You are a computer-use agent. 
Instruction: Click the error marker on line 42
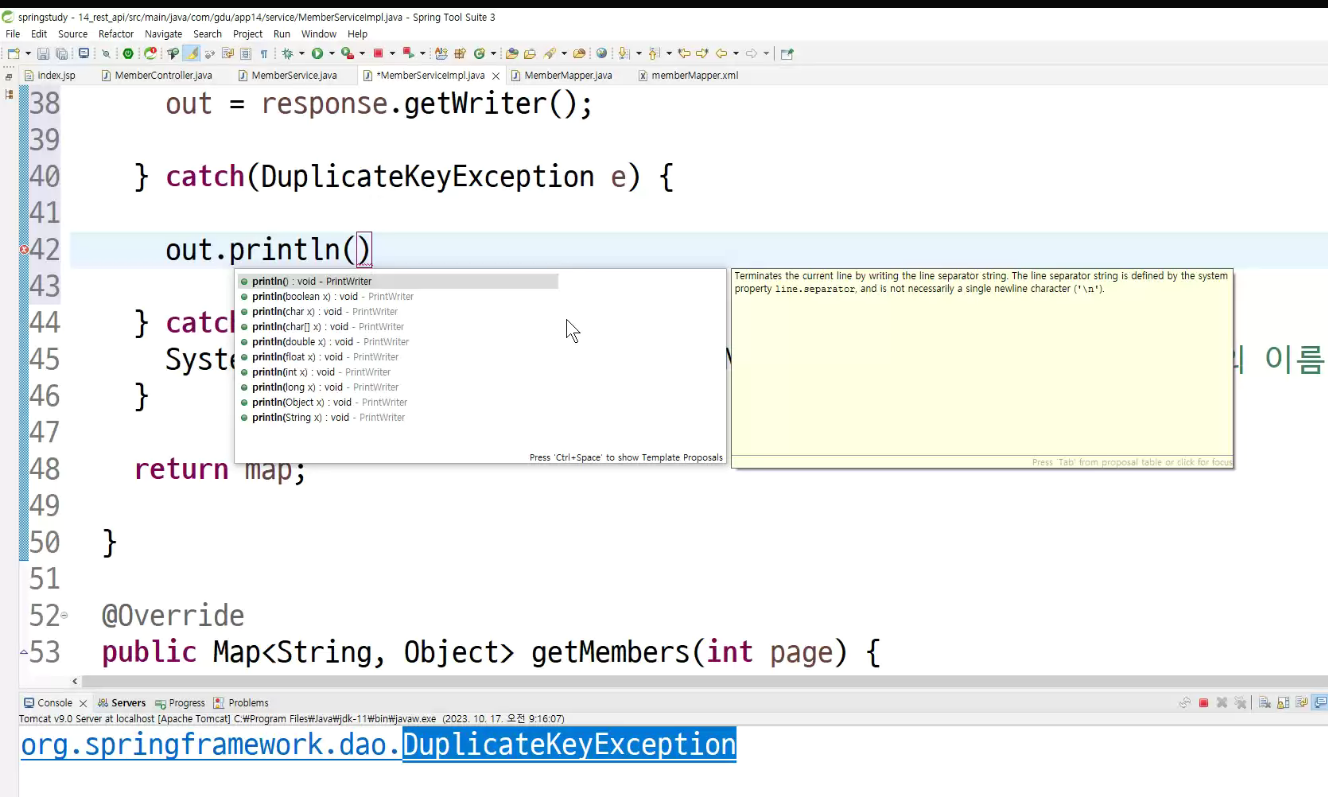[x=24, y=250]
